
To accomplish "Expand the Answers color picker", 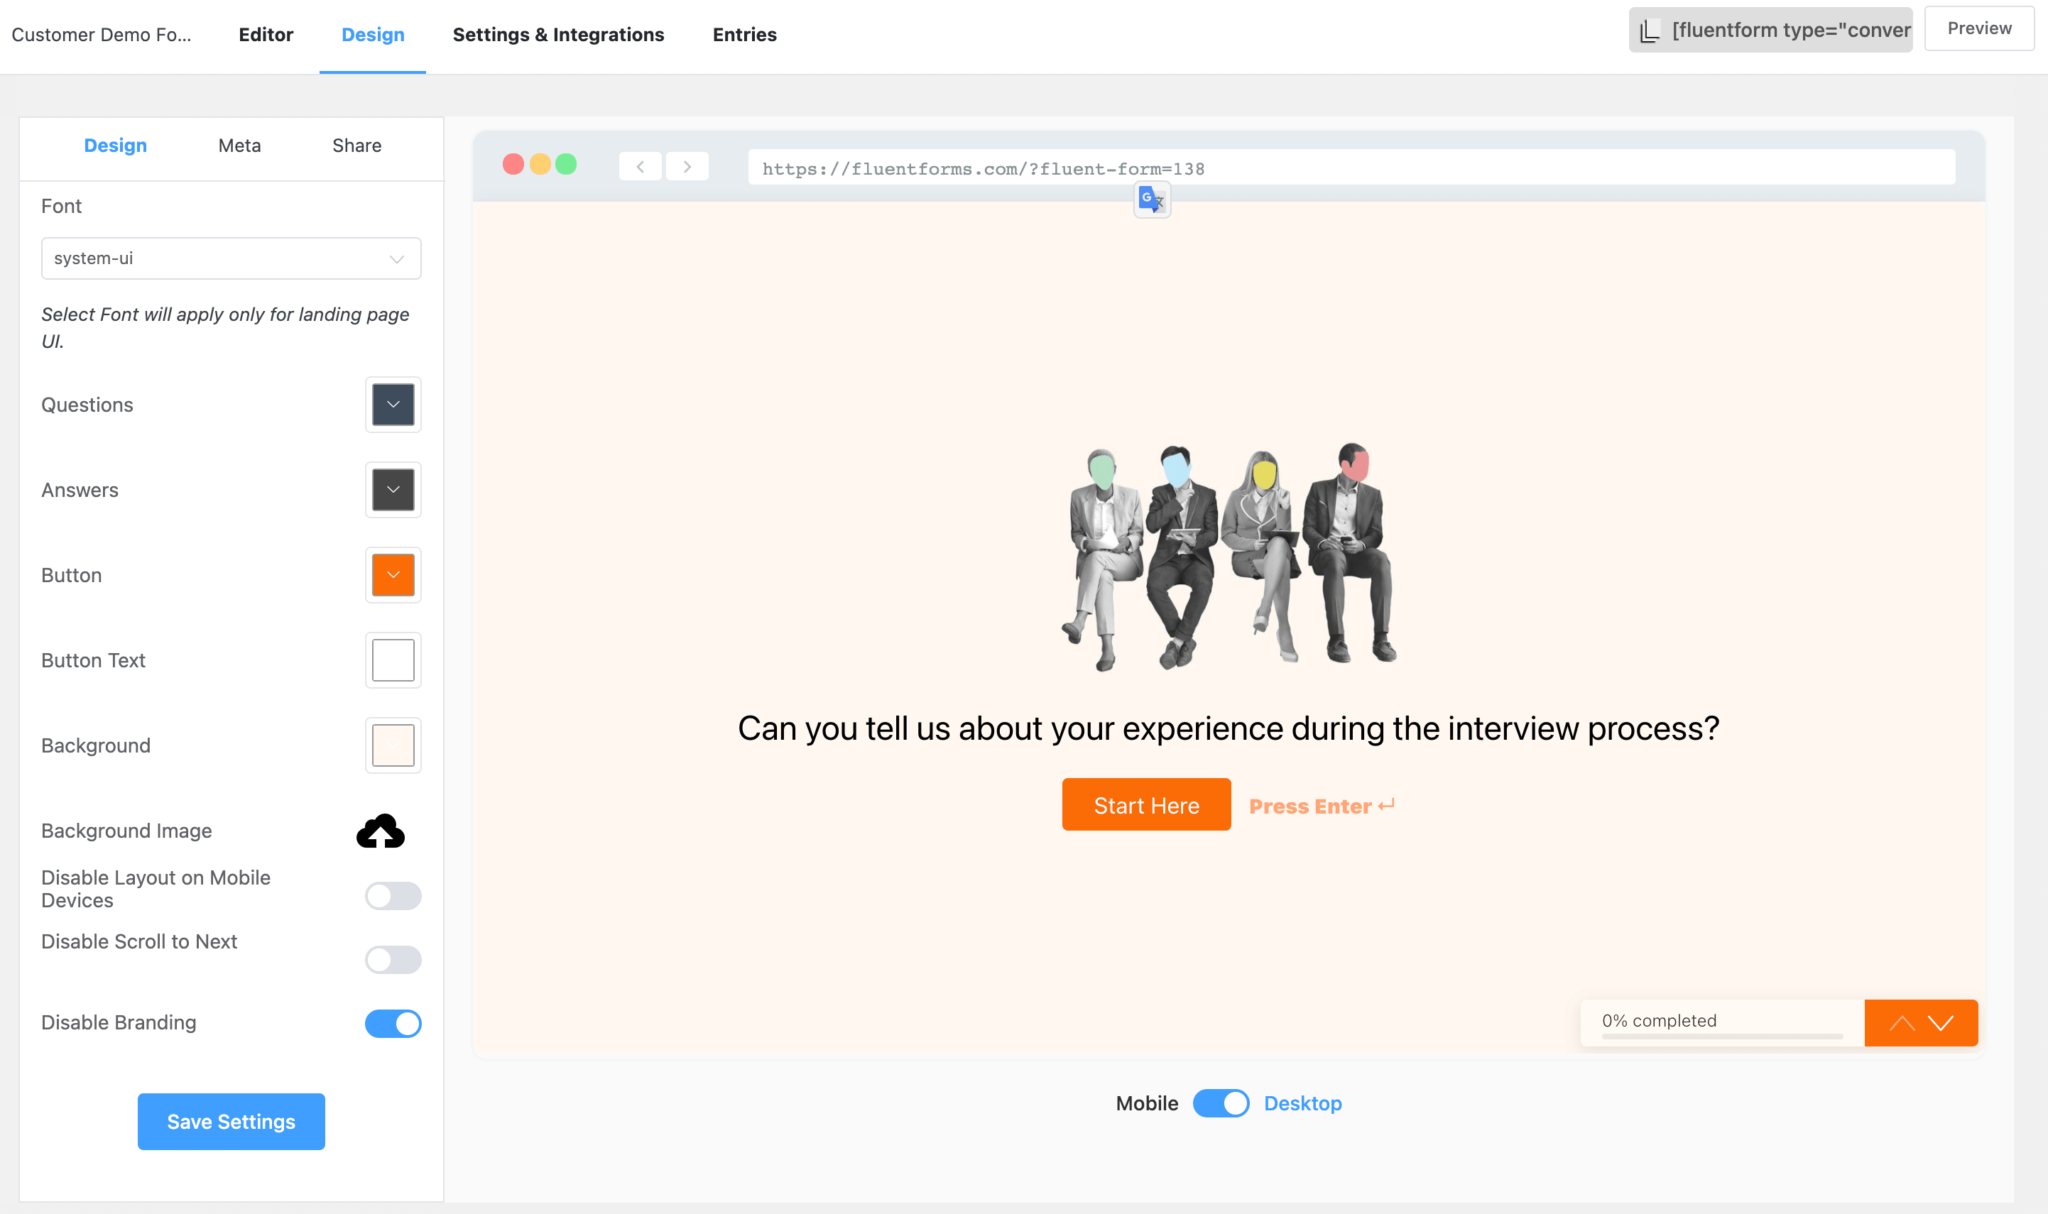I will pos(393,490).
